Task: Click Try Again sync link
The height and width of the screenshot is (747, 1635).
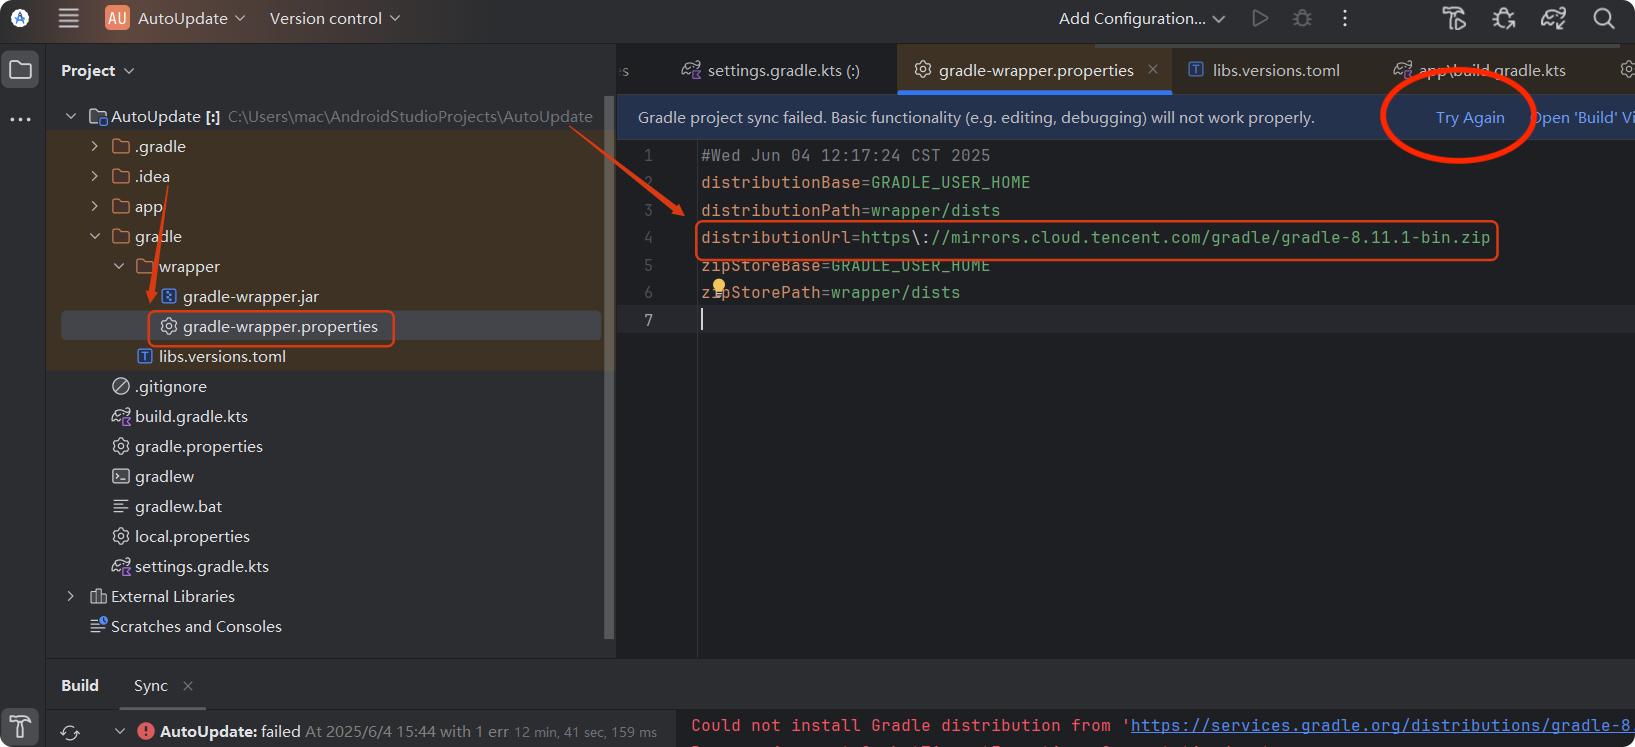Action: (1470, 117)
